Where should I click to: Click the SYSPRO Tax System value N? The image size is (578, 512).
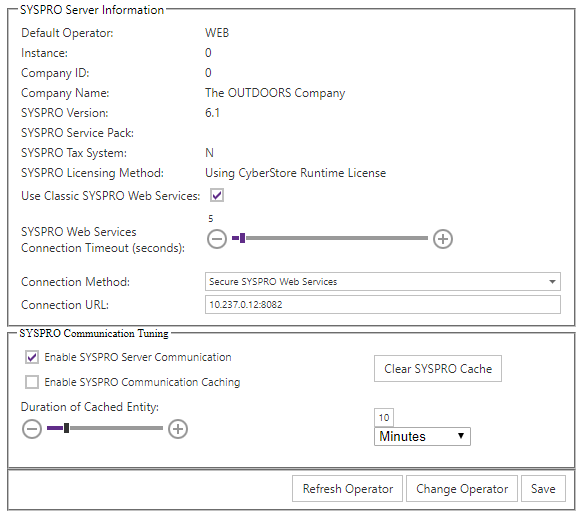pyautogui.click(x=209, y=153)
